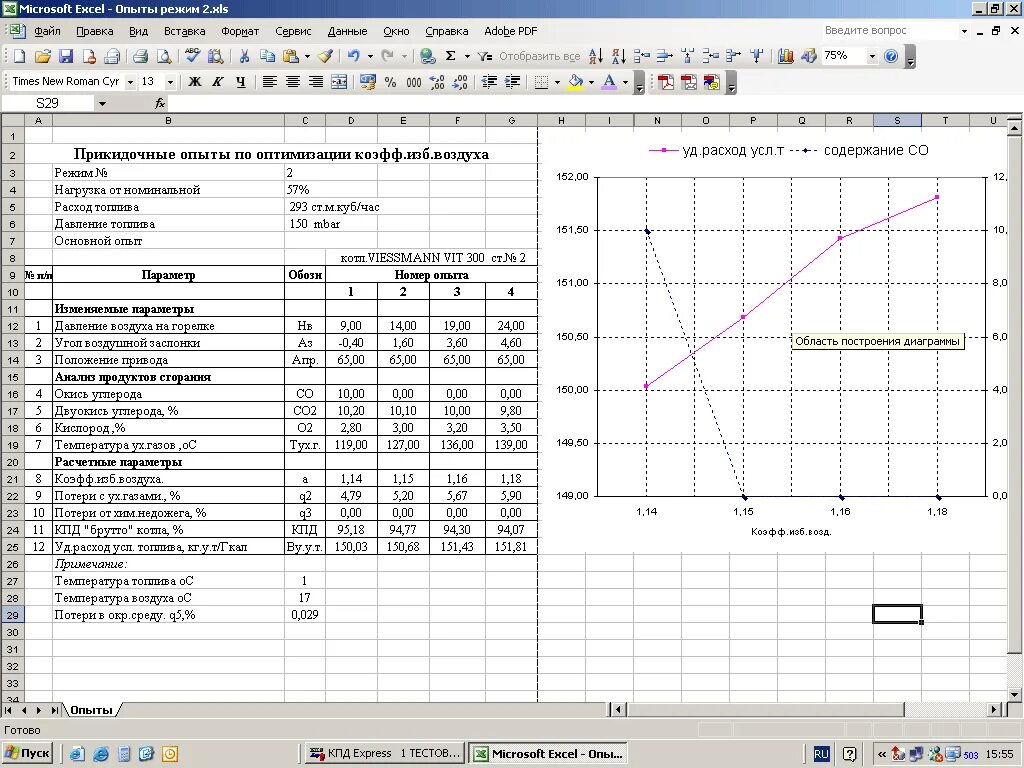
Task: Sort ascending with А-Я icon
Action: (596, 56)
